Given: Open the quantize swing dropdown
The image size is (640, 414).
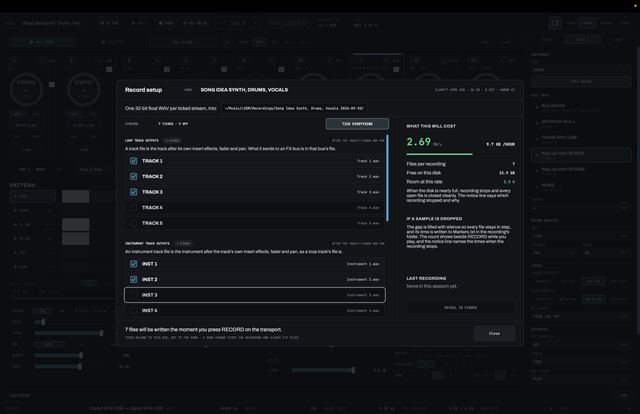Looking at the screenshot, I should click(x=606, y=253).
